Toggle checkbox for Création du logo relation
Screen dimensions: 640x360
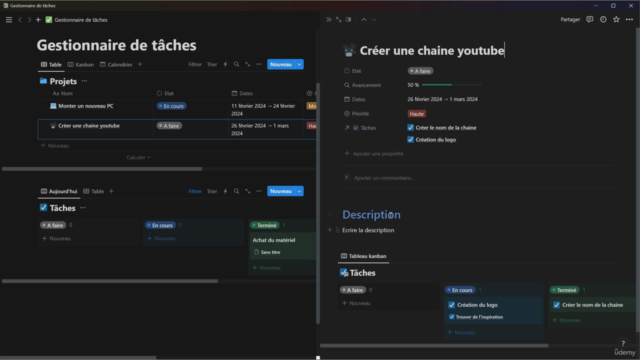(411, 140)
